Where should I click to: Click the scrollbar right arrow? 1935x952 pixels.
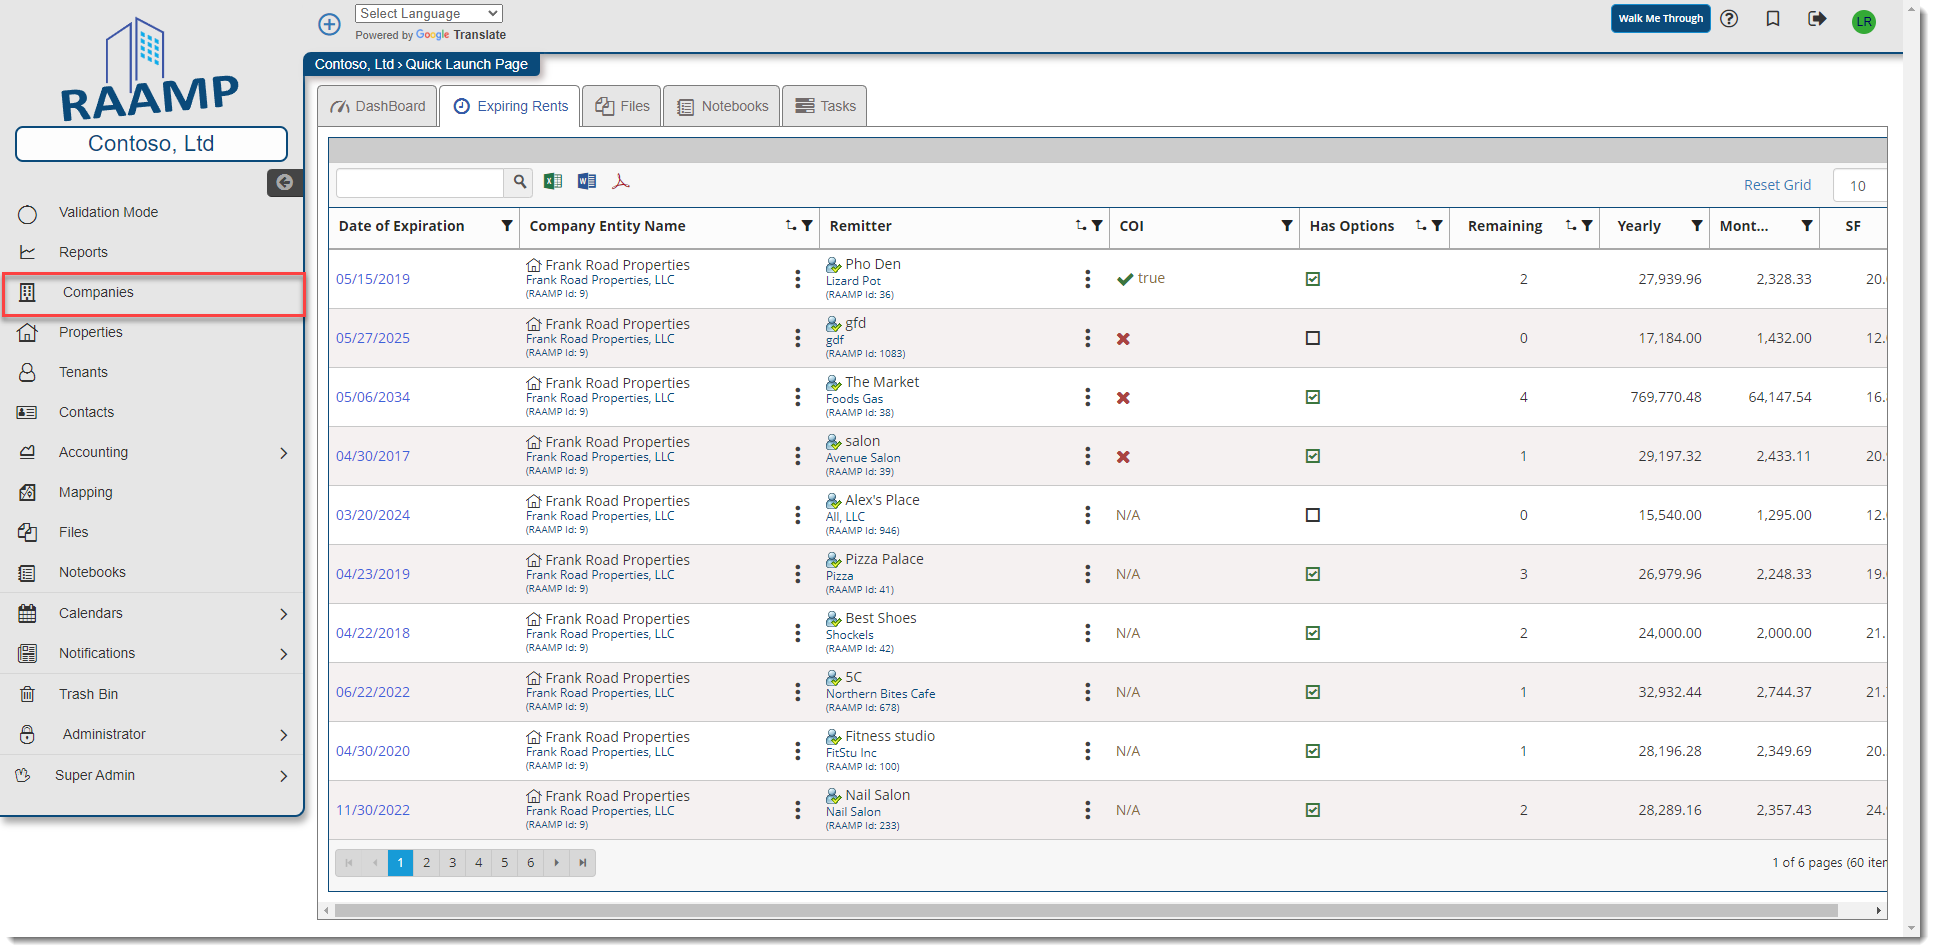(1879, 911)
